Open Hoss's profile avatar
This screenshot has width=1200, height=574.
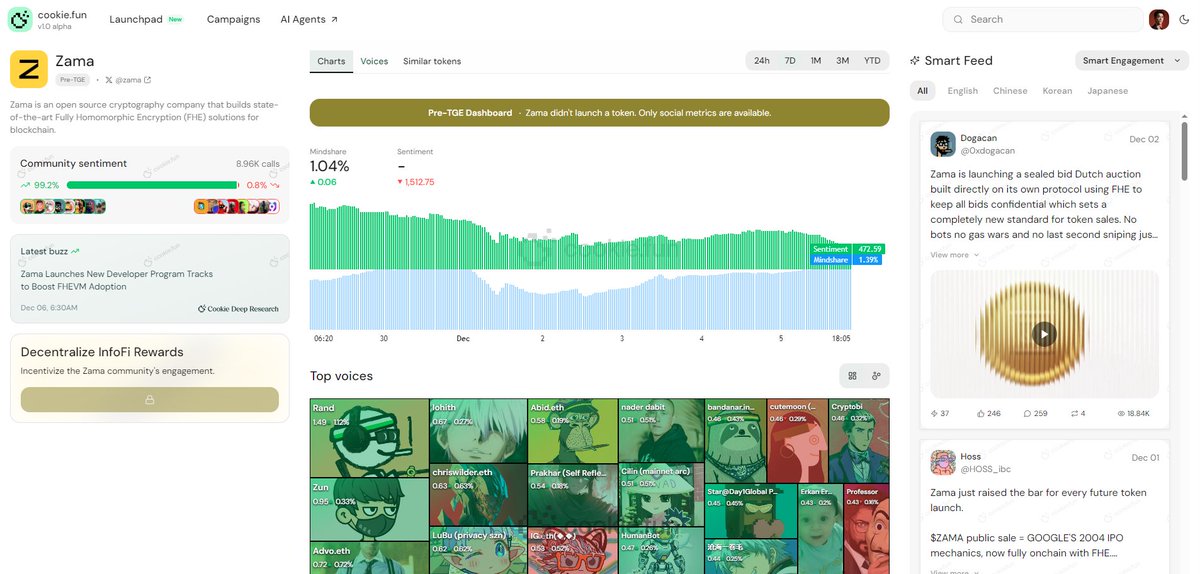pyautogui.click(x=943, y=462)
